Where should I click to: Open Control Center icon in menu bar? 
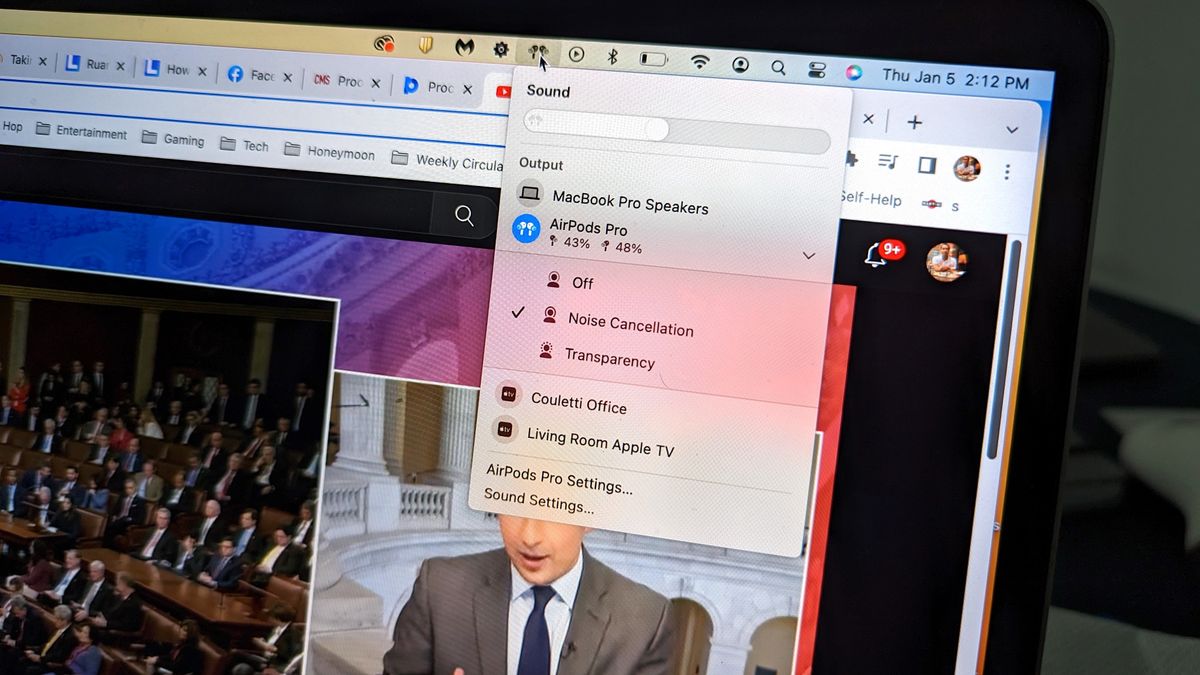pyautogui.click(x=817, y=70)
